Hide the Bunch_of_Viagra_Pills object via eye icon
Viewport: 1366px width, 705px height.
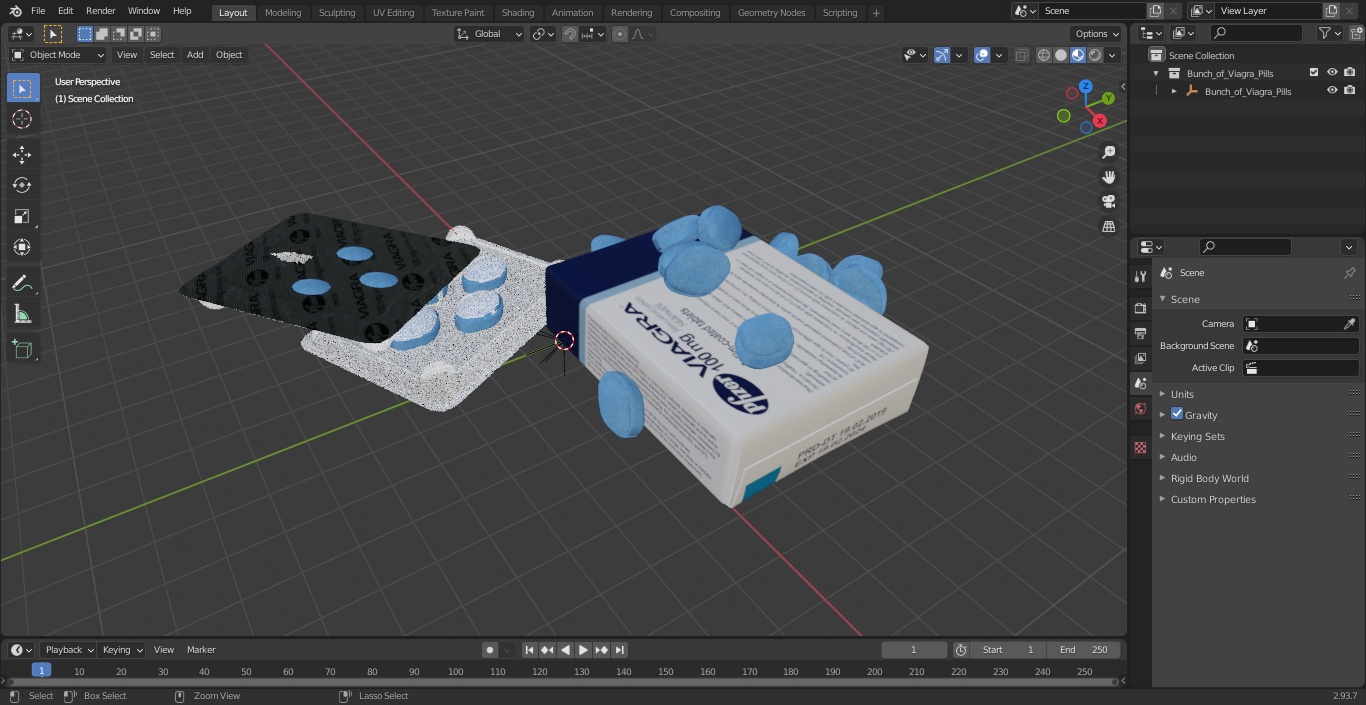1332,91
